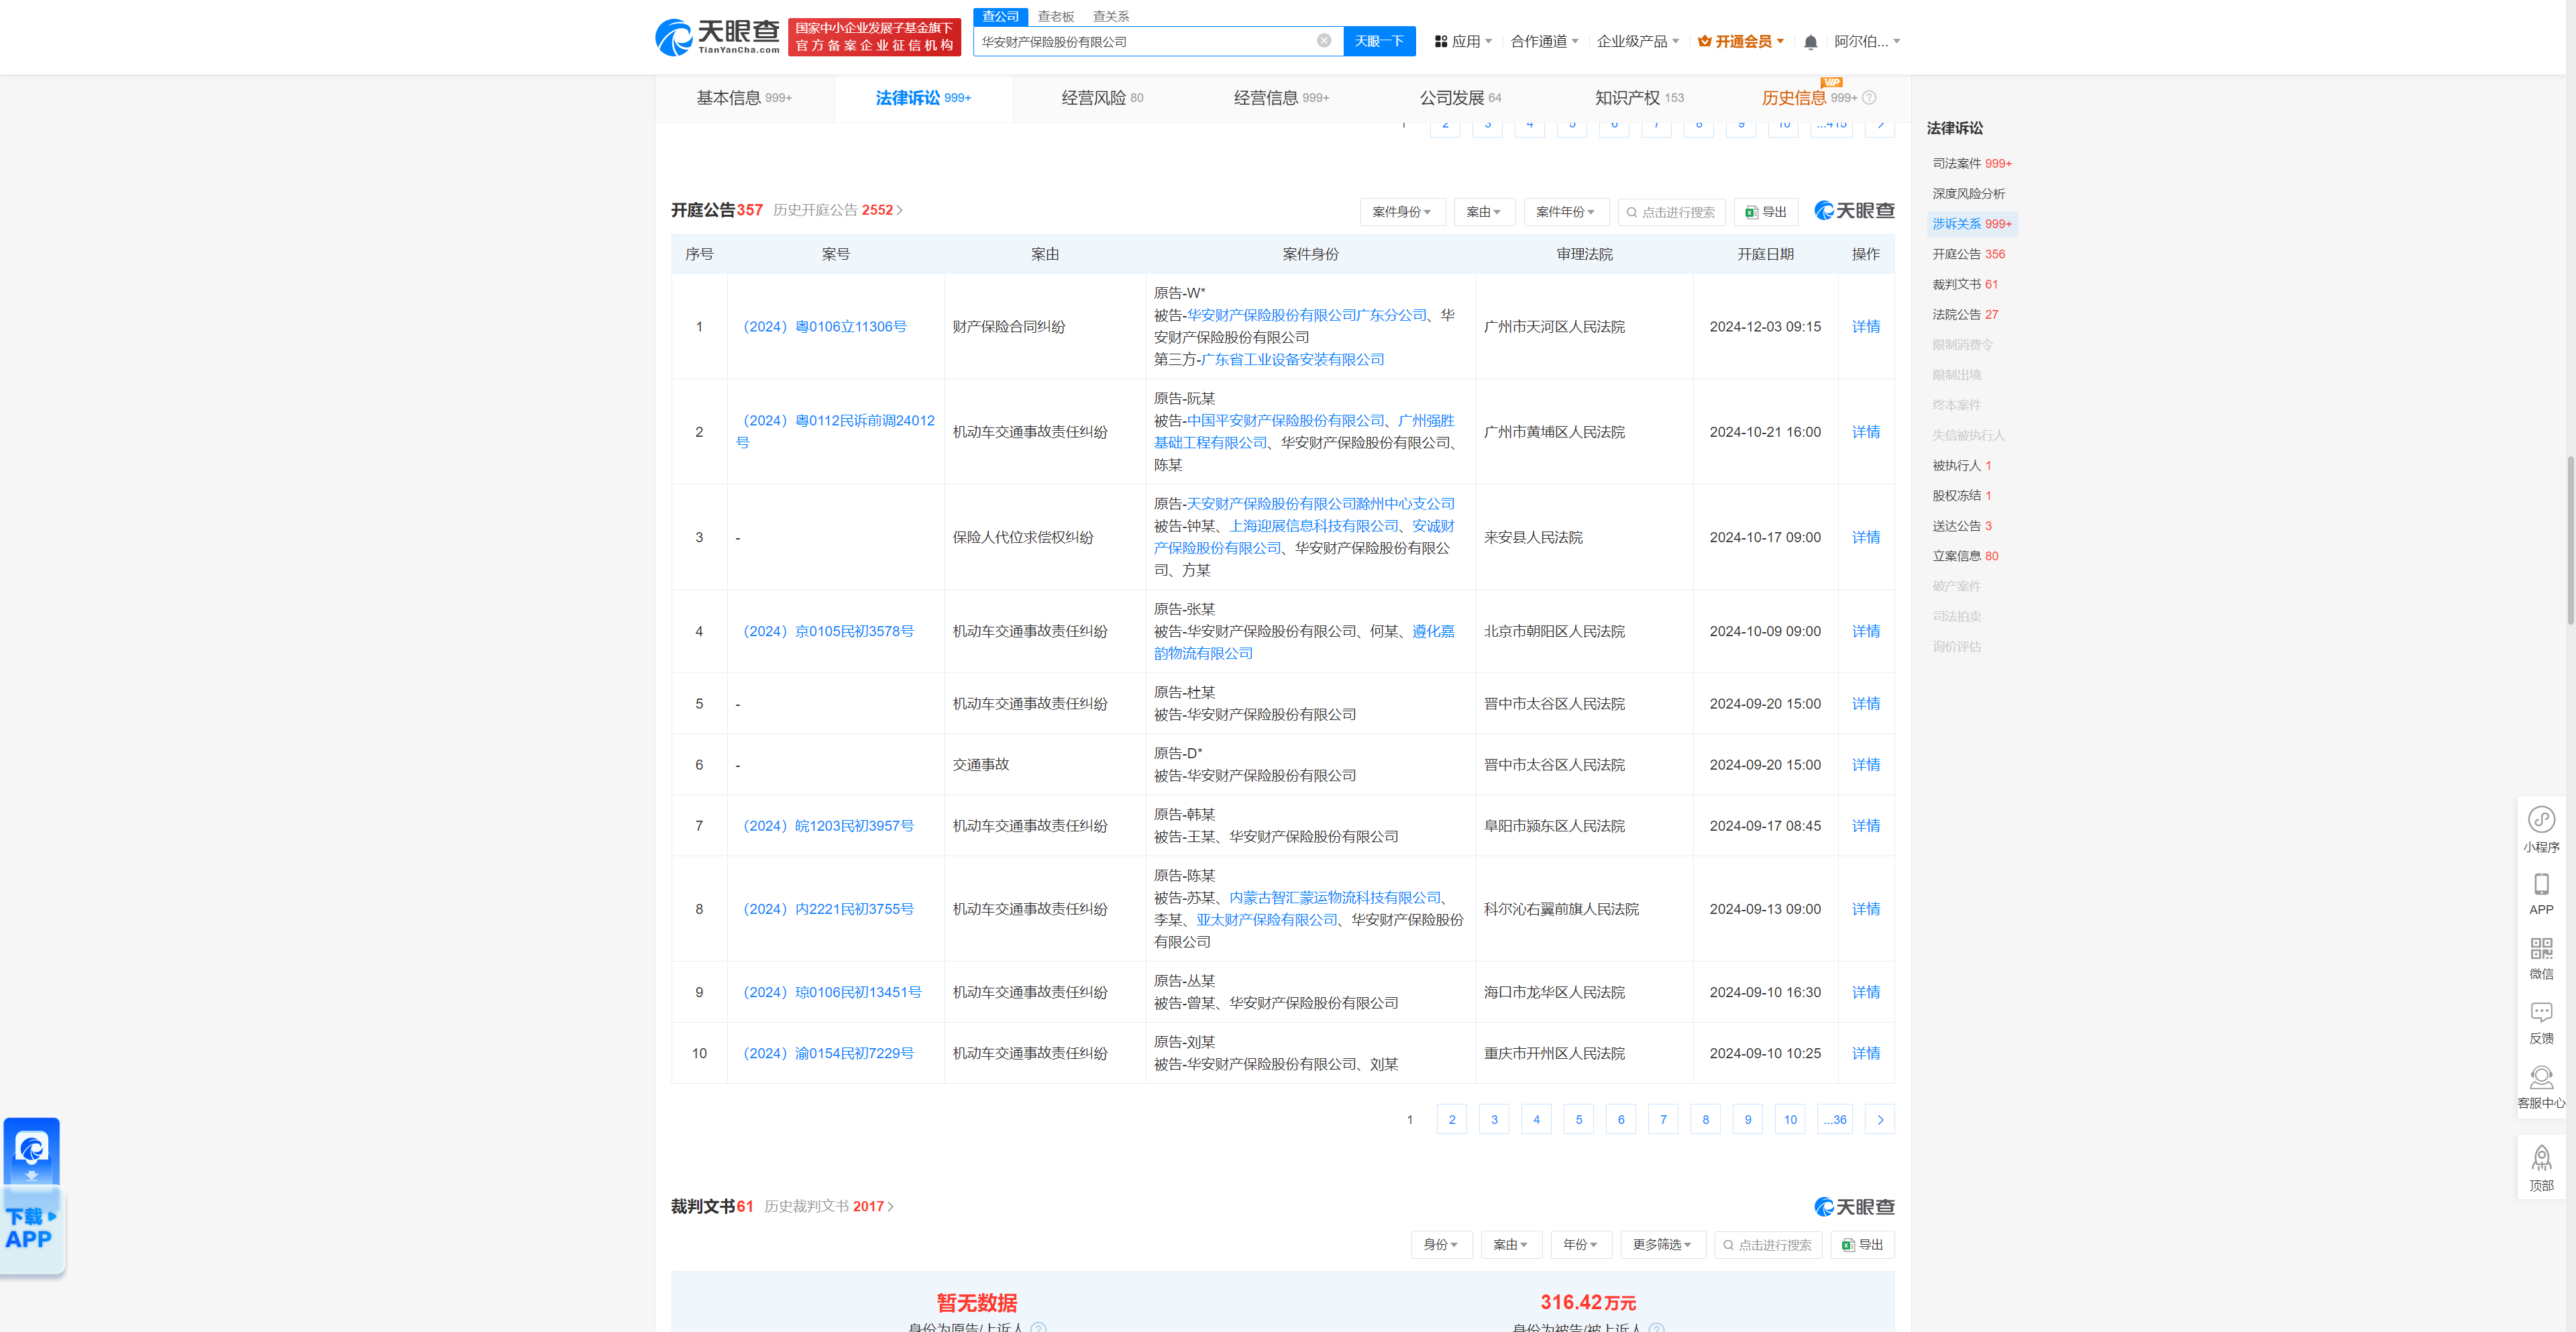Open sidebar item 裁判文书 61

[1964, 285]
